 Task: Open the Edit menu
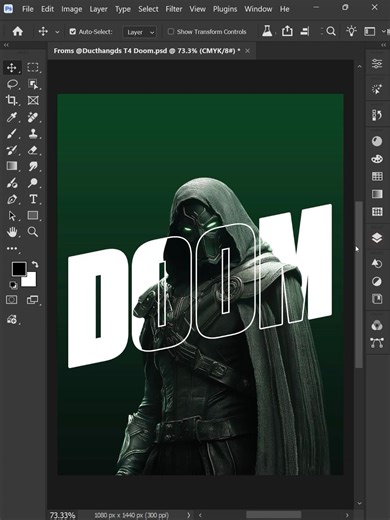47,9
